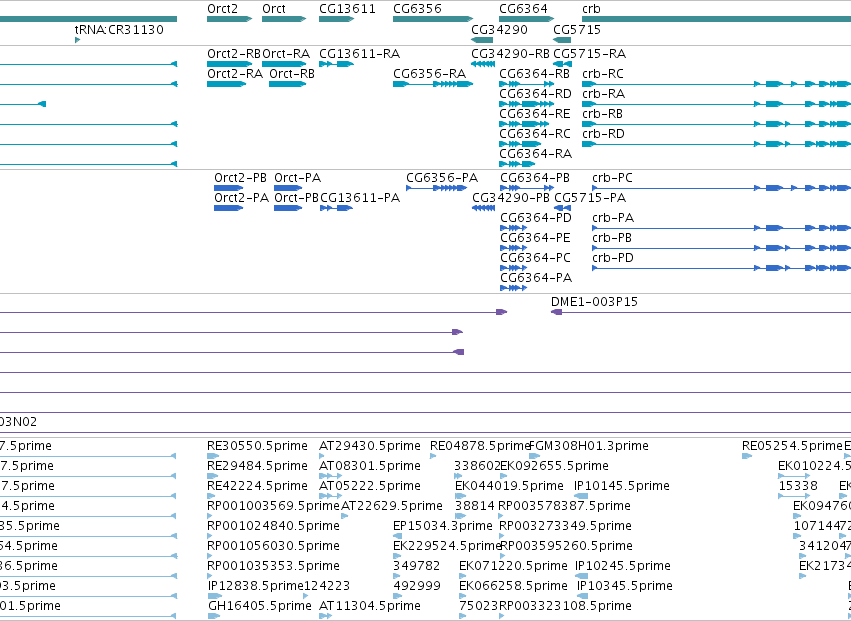Click protein CG6364-PC label
This screenshot has width=851, height=621.
536,258
